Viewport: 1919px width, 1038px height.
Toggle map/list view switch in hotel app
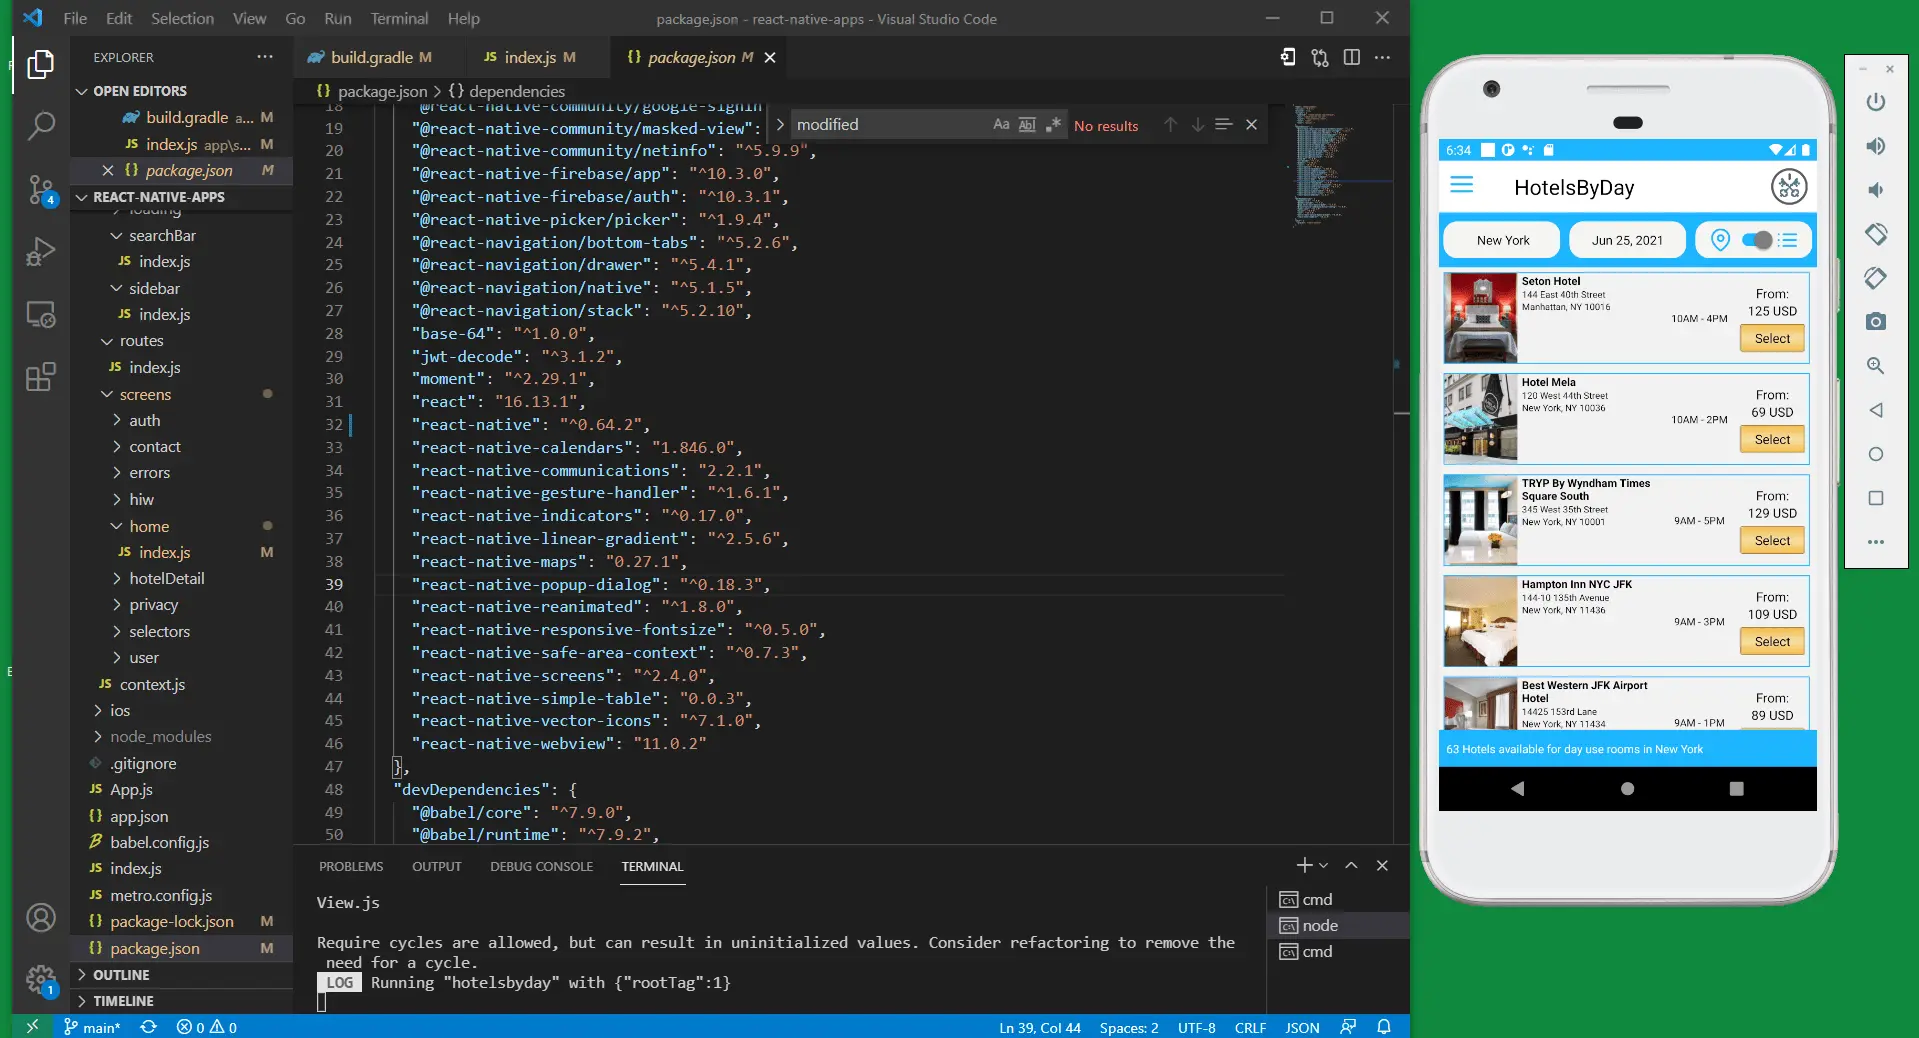pos(1756,240)
